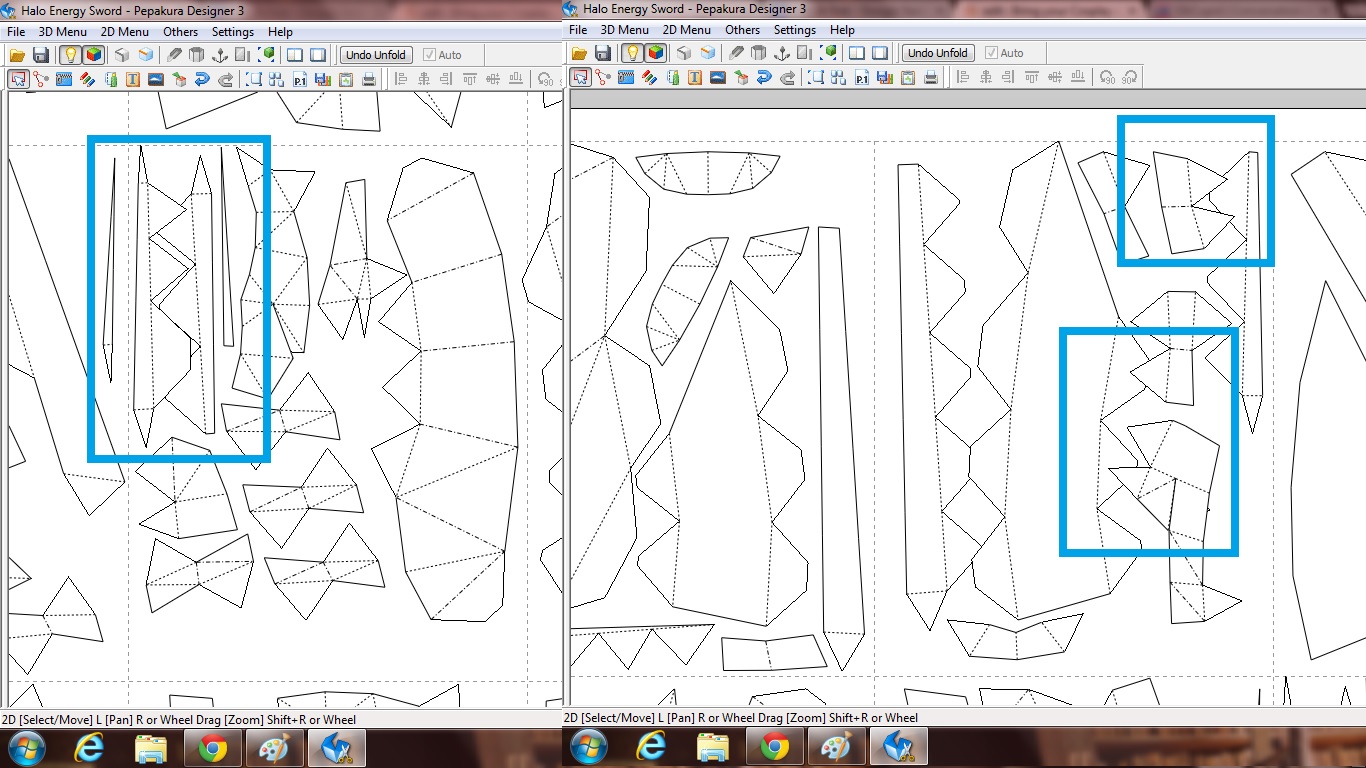Open Paint from the right taskbar

835,747
